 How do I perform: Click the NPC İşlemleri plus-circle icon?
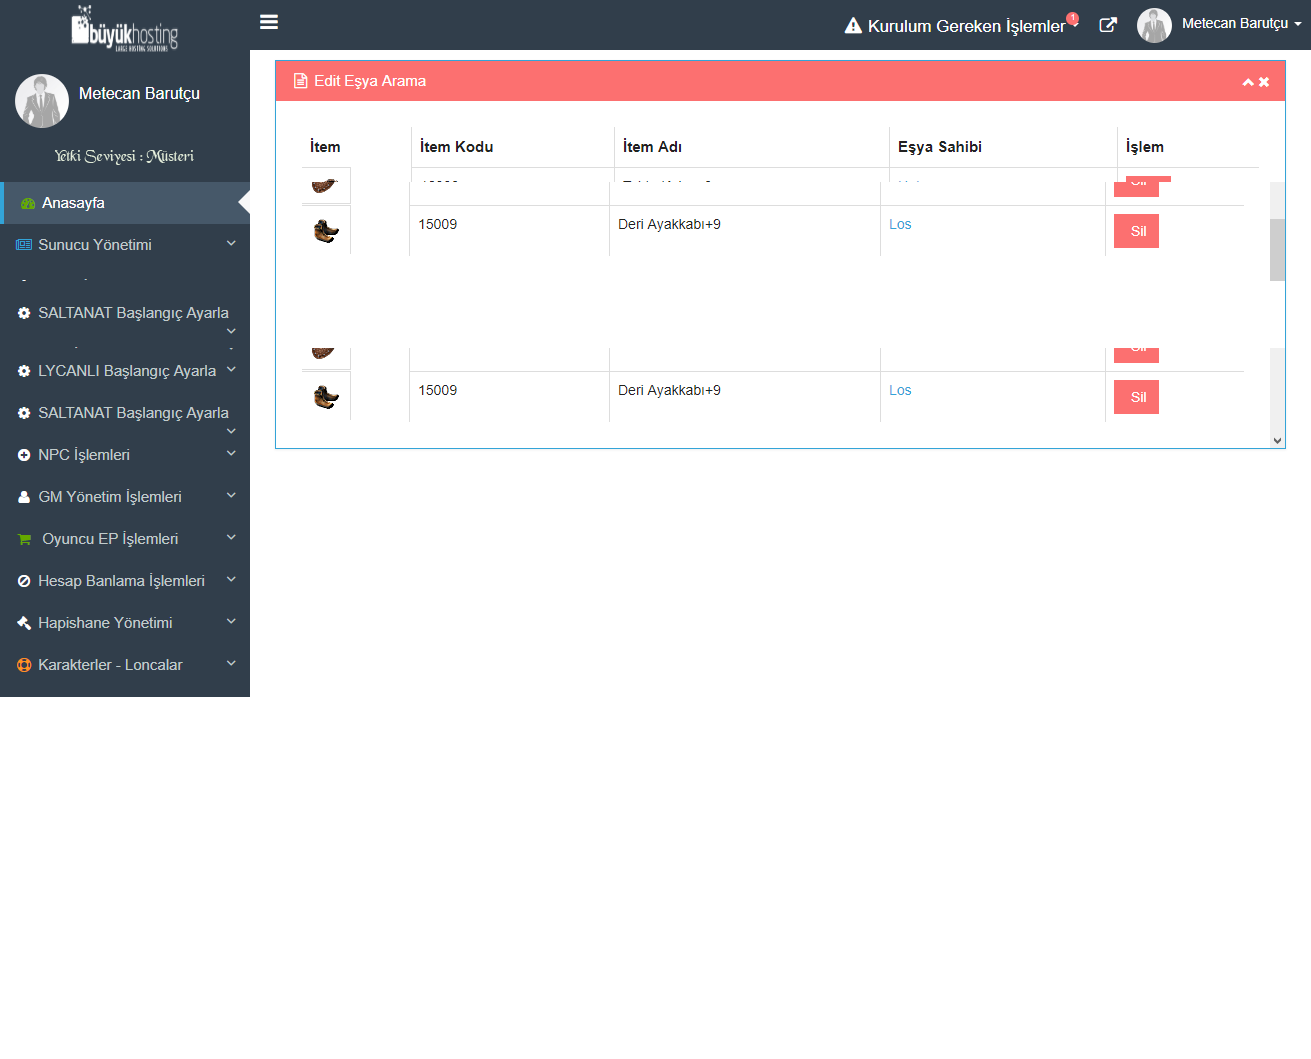[24, 455]
